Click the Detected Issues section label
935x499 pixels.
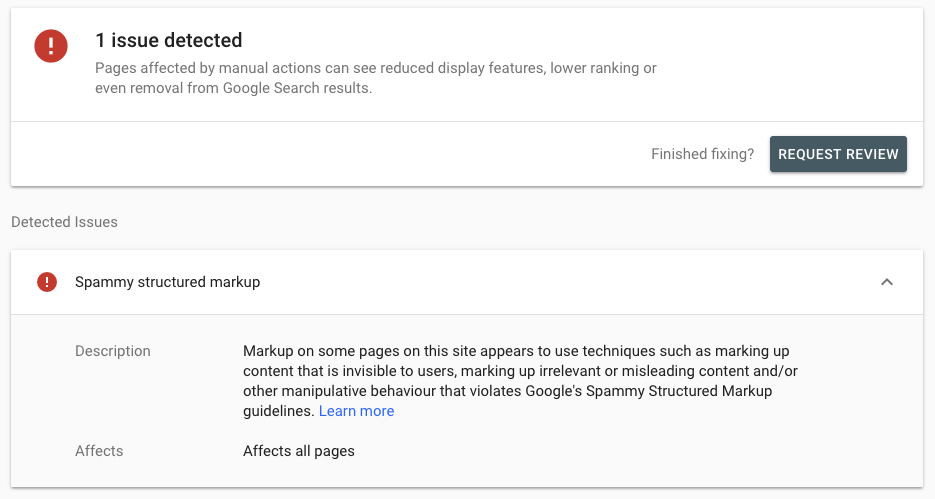click(64, 222)
